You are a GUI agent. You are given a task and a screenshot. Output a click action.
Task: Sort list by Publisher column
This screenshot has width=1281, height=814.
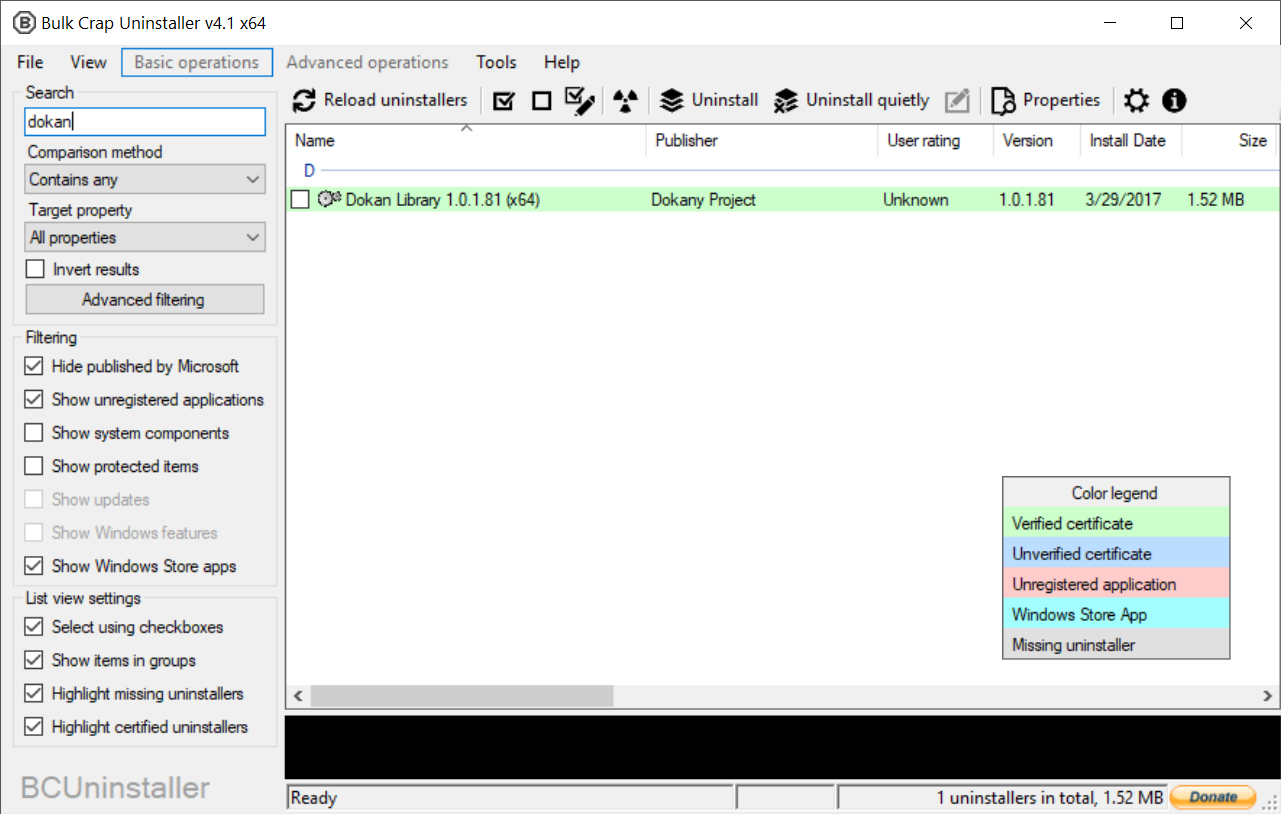pyautogui.click(x=762, y=141)
